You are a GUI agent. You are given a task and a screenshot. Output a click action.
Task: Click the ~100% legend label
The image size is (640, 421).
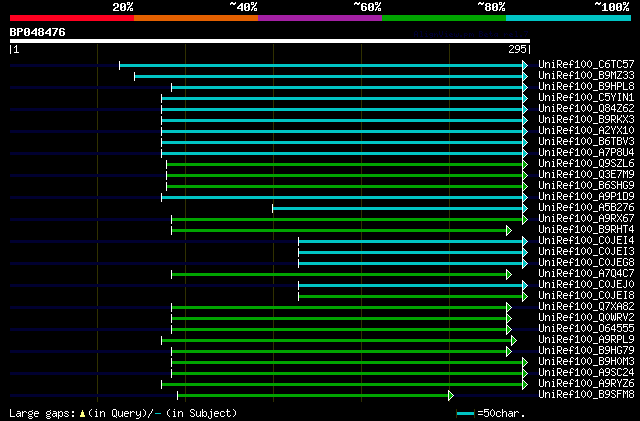click(612, 7)
